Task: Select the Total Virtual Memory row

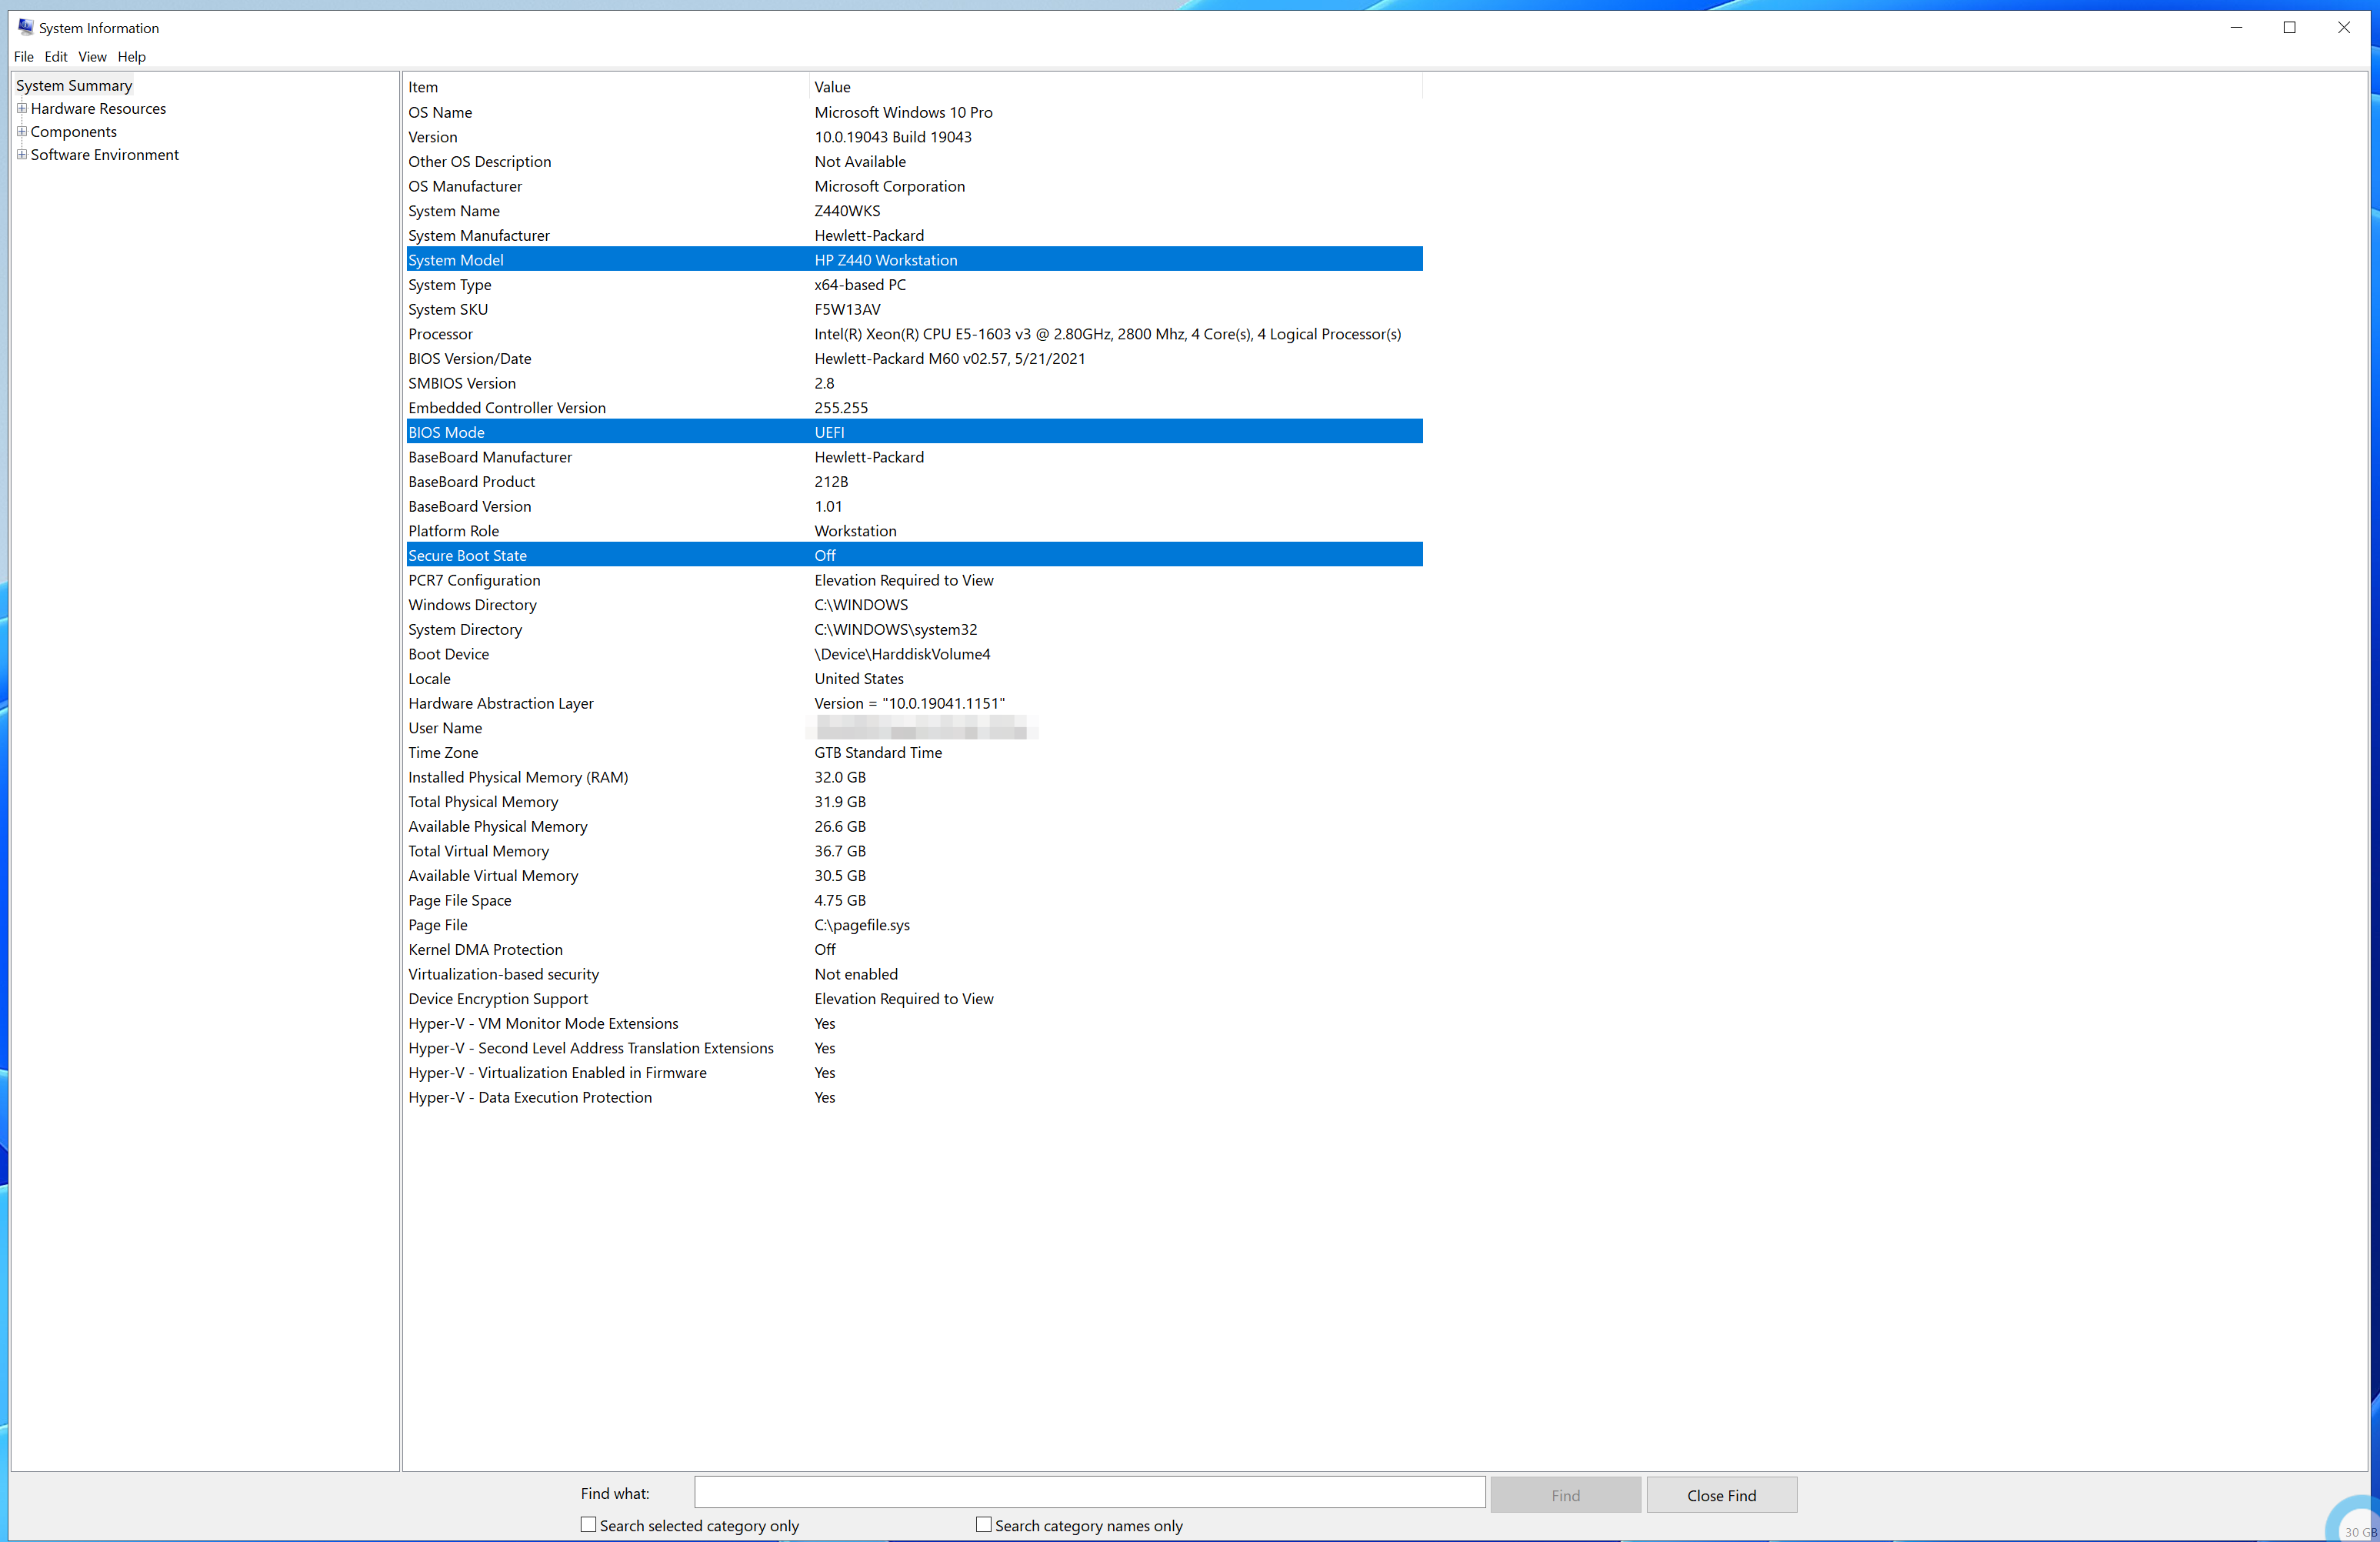Action: (x=914, y=851)
